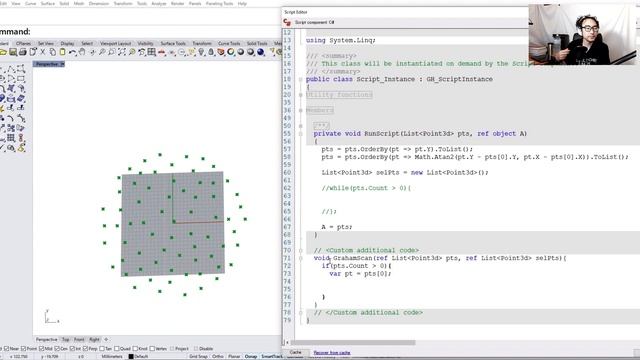This screenshot has height=360, width=640.
Task: Click the Cache button in the Script Editor
Action: 296,352
